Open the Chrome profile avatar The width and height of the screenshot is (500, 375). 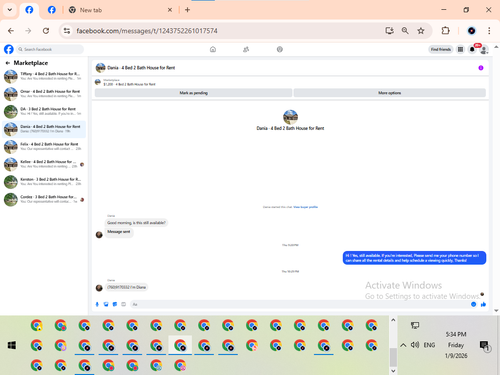coord(471,31)
